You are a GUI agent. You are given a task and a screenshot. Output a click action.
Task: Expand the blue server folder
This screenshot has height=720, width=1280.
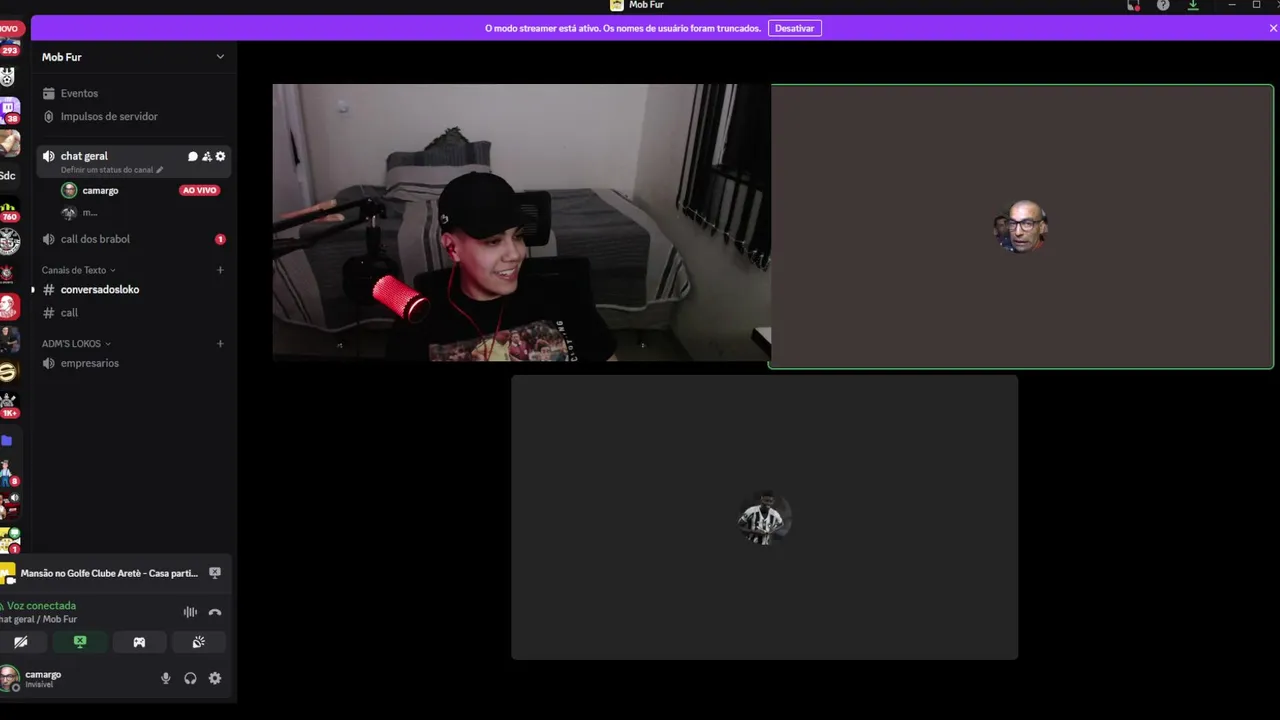click(x=7, y=440)
